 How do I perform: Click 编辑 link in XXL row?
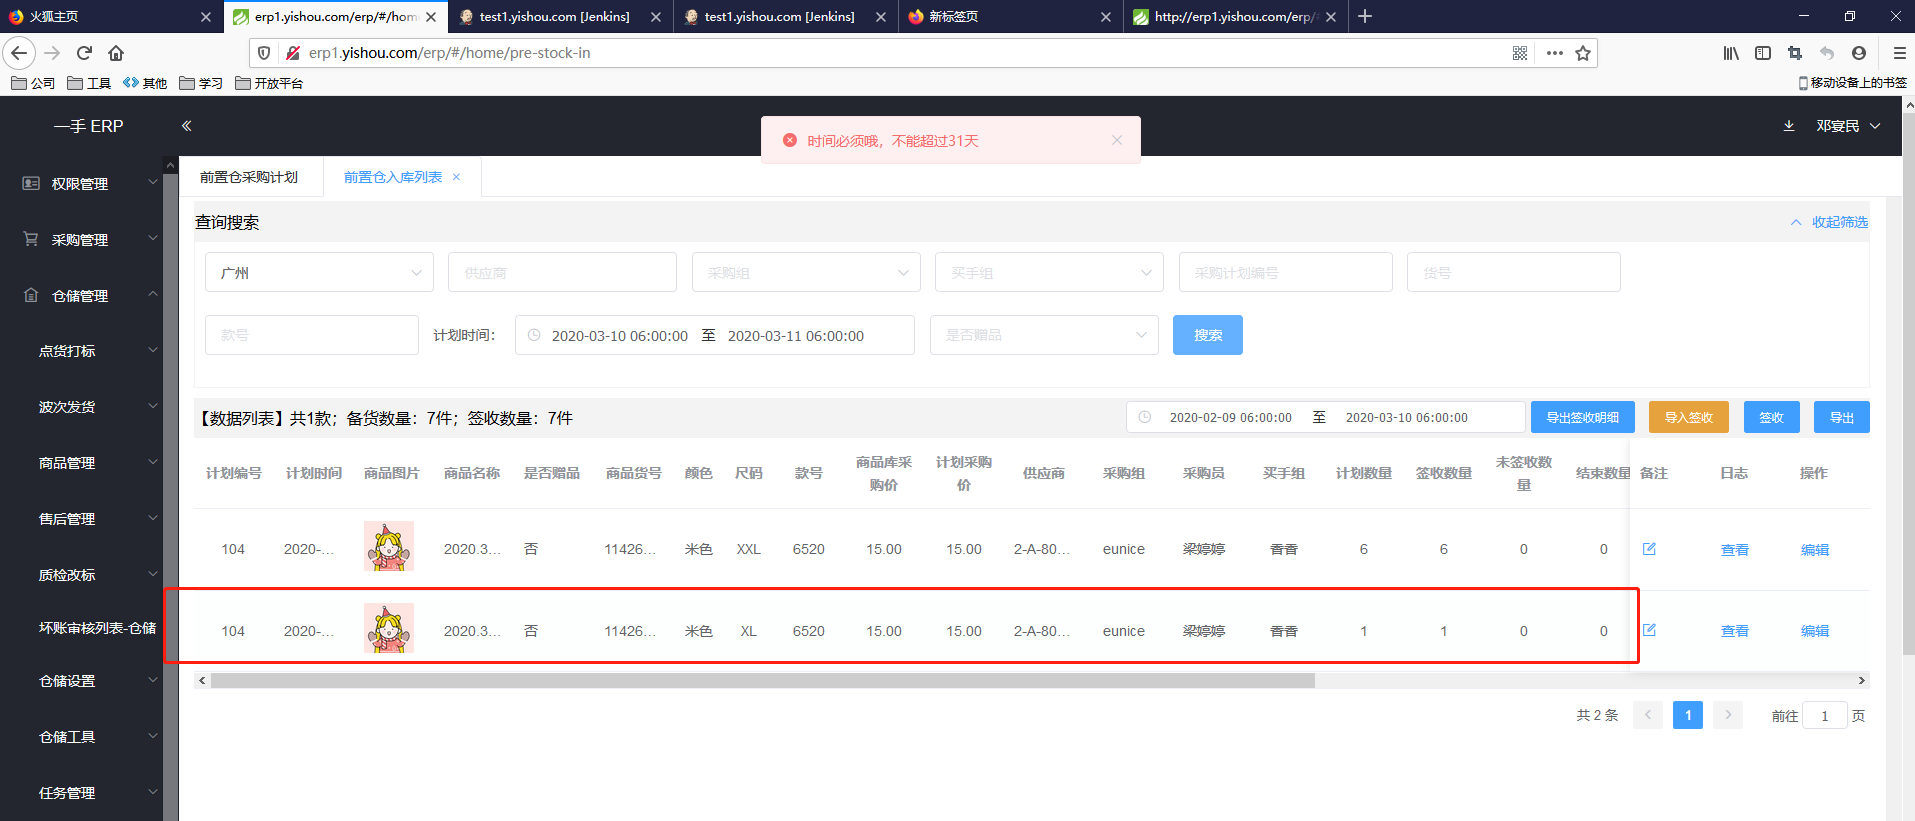coord(1815,549)
